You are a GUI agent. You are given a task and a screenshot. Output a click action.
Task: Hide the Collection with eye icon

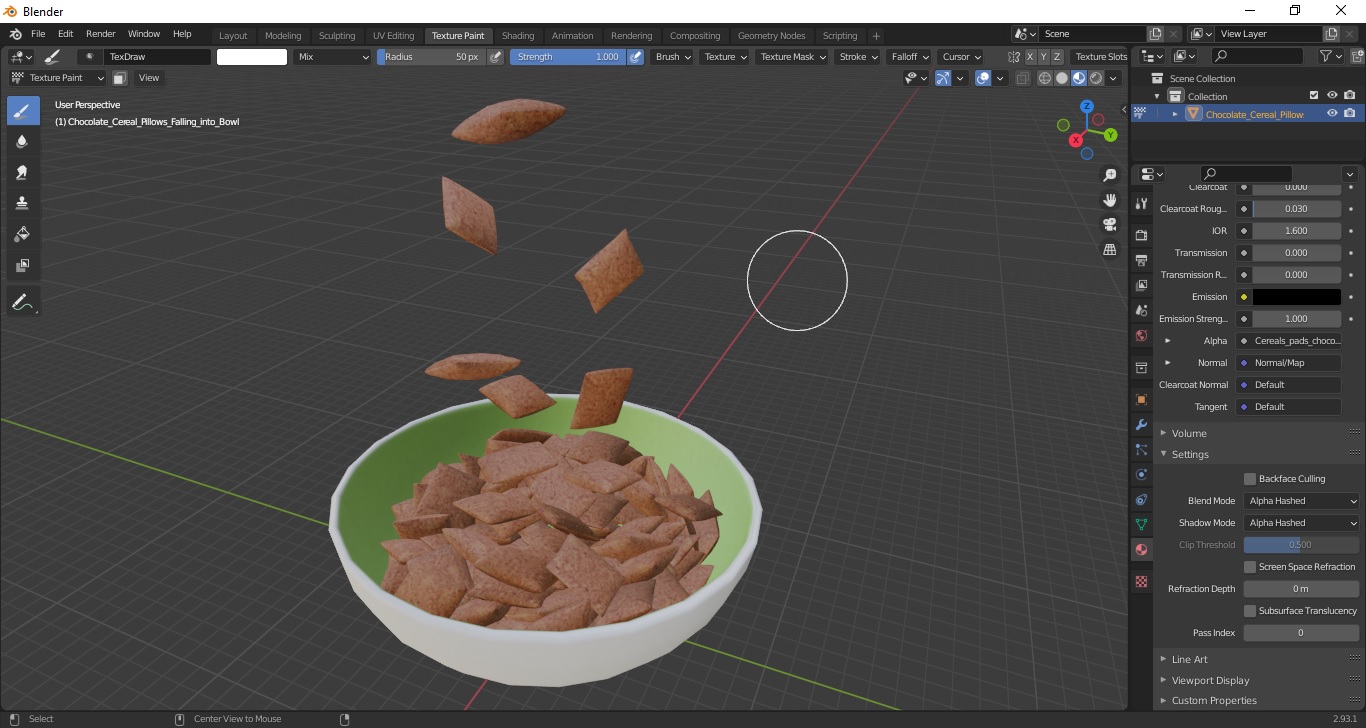tap(1332, 96)
